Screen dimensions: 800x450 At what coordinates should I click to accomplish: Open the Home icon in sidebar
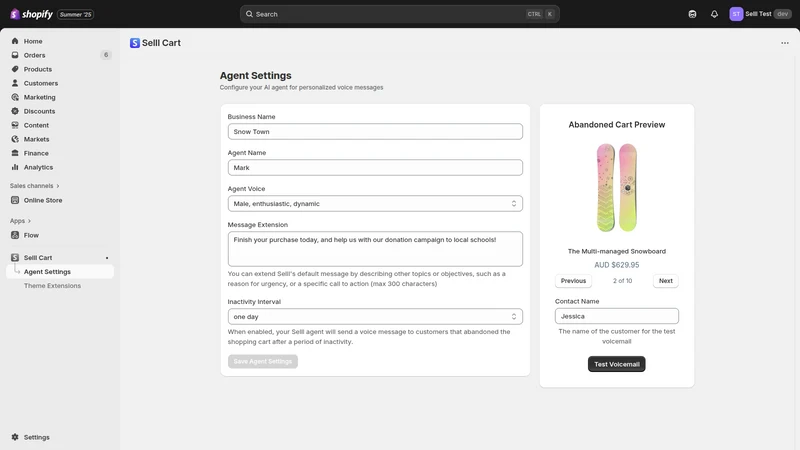pos(15,41)
